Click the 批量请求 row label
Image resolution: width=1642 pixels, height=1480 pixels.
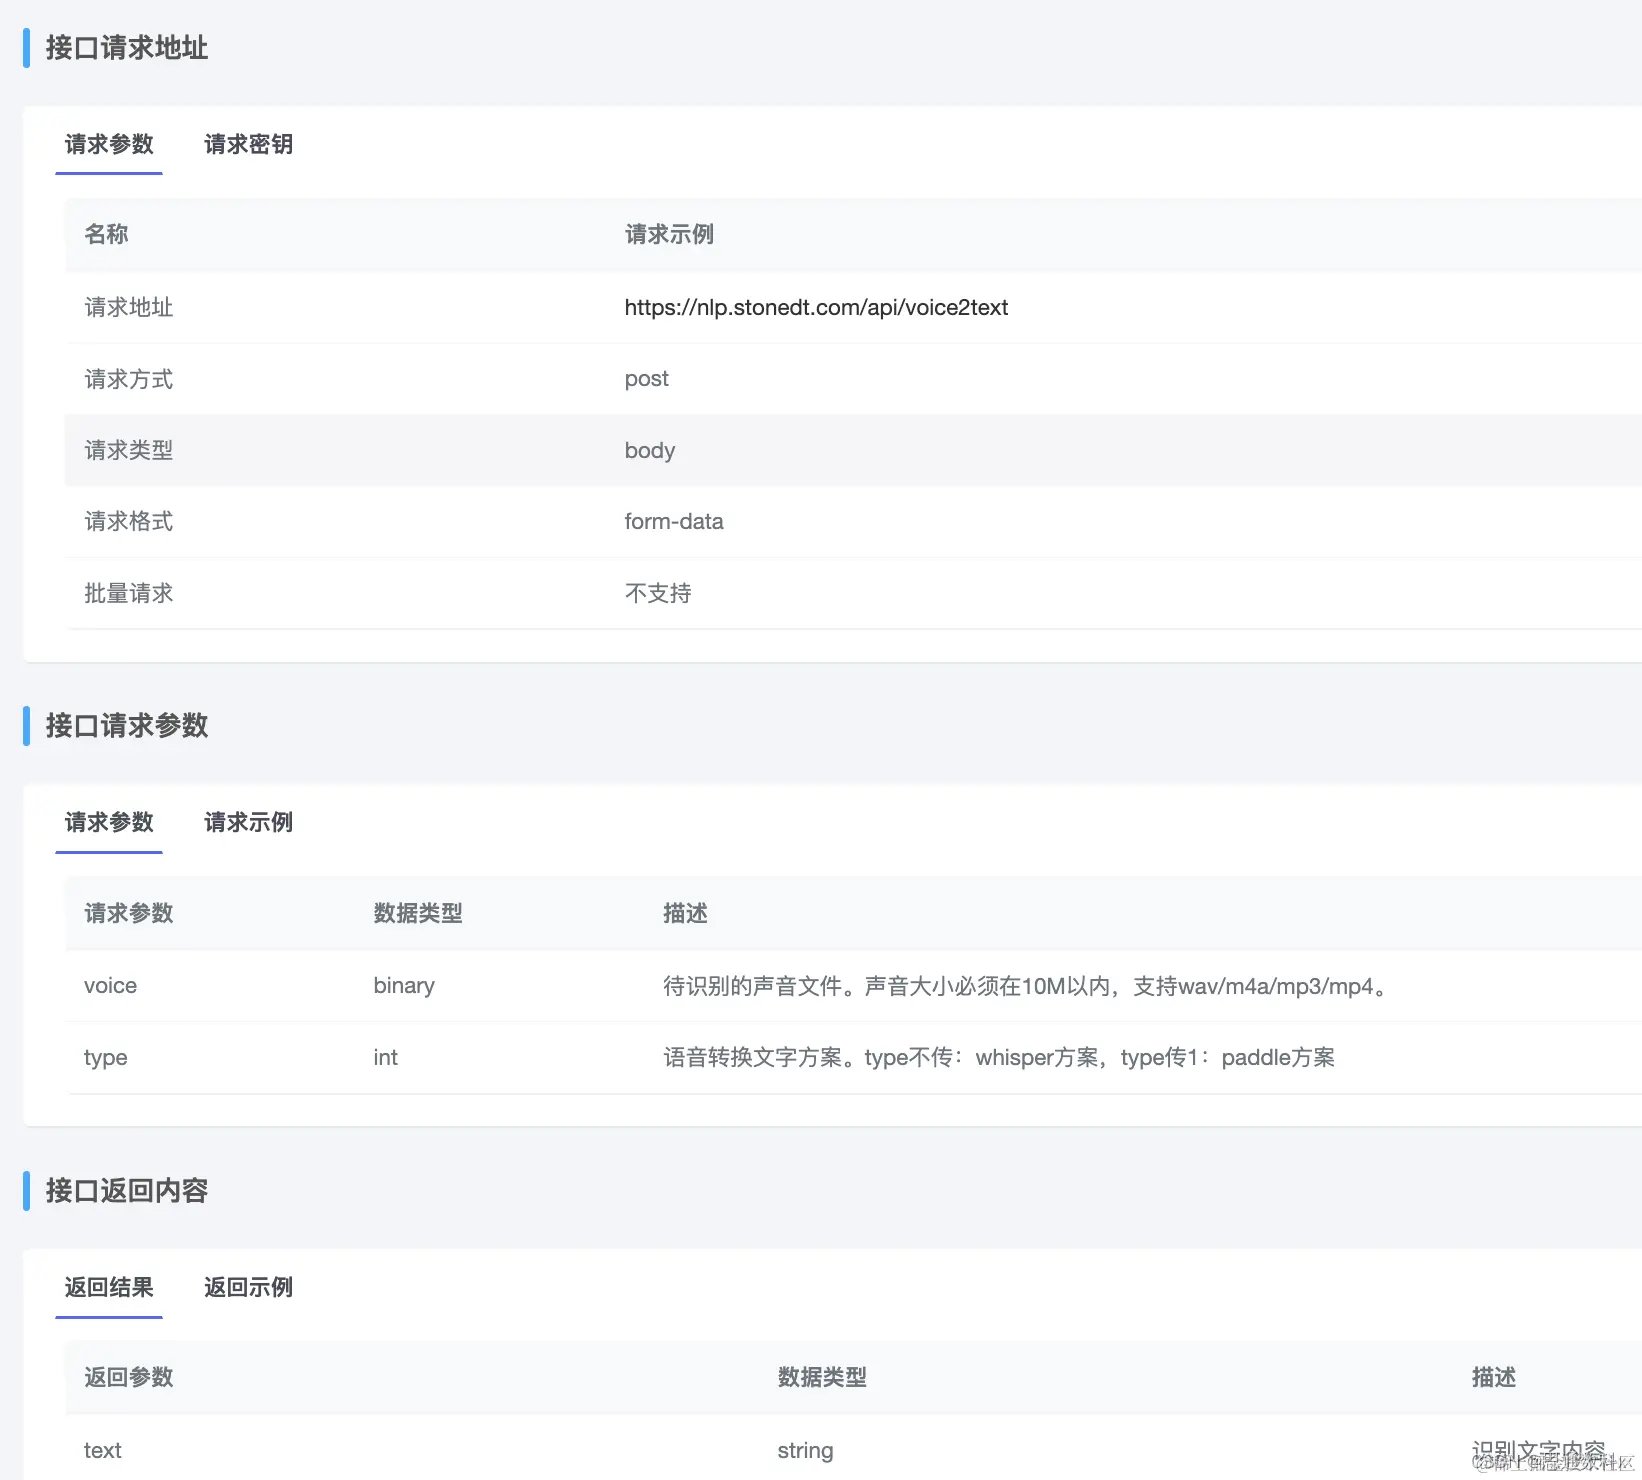[x=129, y=593]
